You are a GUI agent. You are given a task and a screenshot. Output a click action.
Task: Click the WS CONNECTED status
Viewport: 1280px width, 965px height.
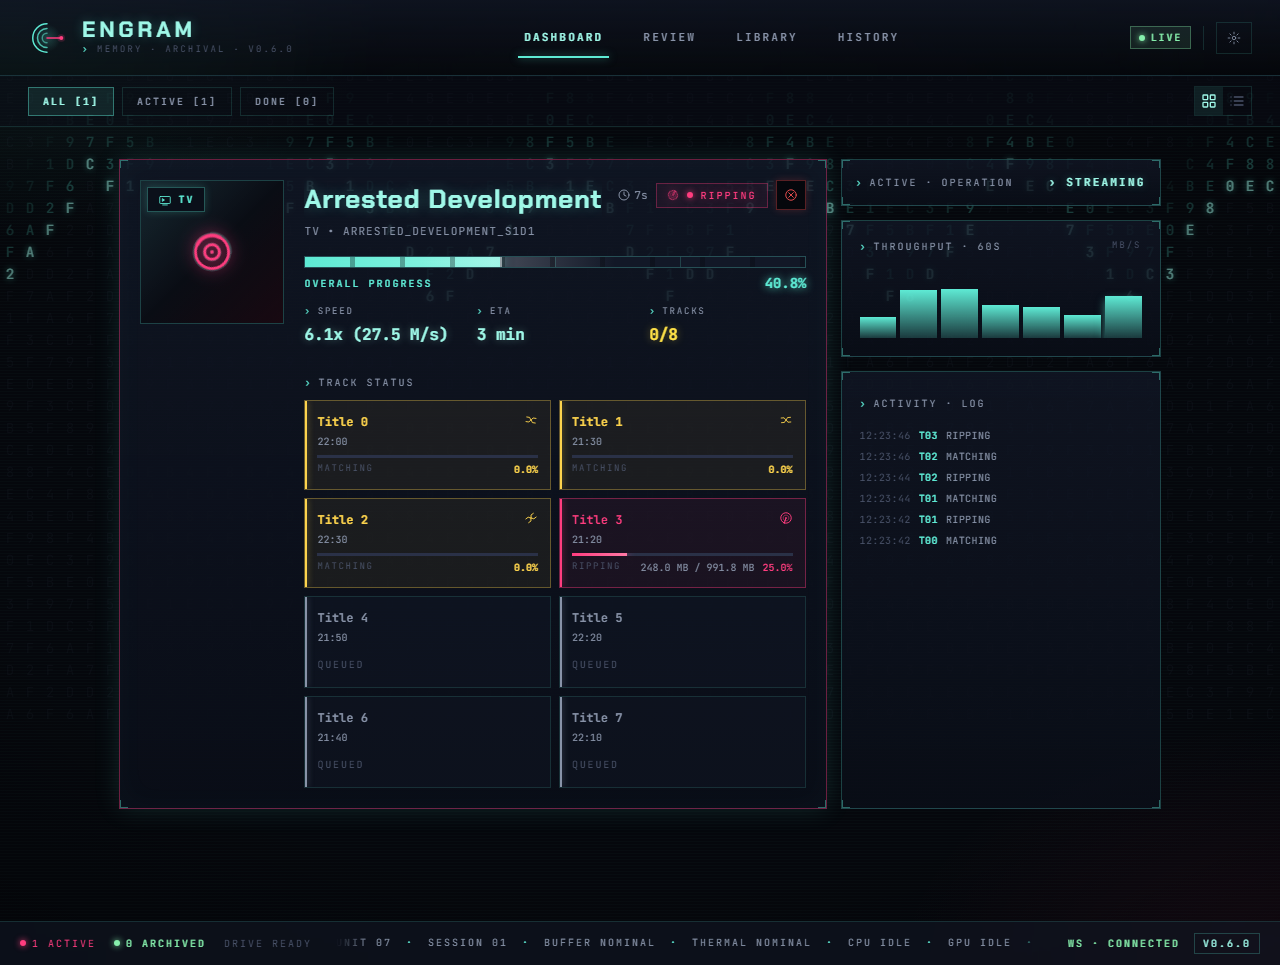1123,944
